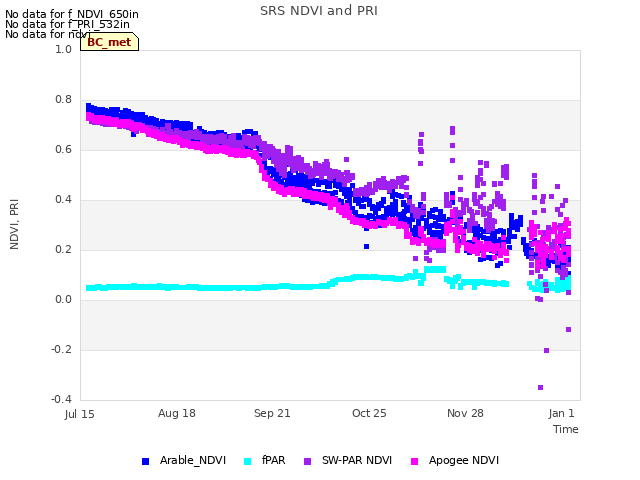Click the BC_met tag label
The height and width of the screenshot is (480, 640).
(x=109, y=42)
